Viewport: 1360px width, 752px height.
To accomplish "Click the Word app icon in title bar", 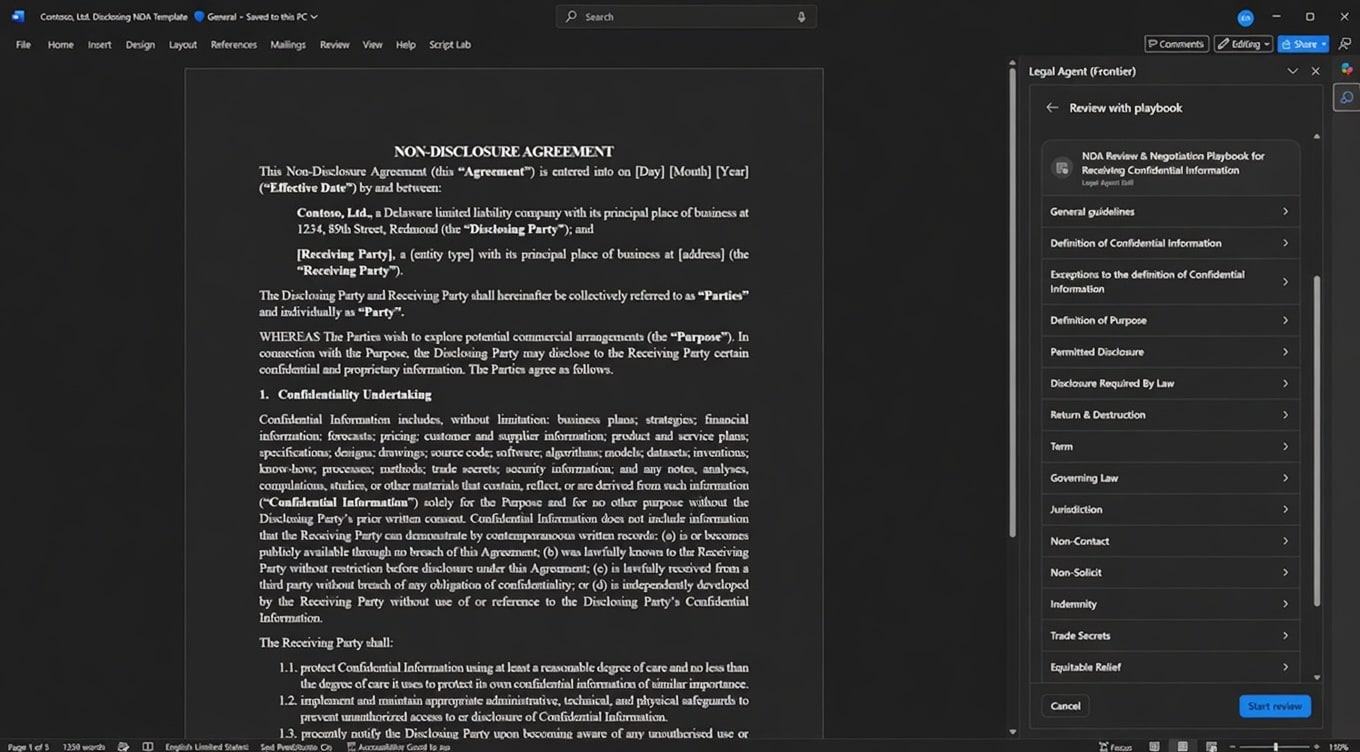I will (18, 17).
